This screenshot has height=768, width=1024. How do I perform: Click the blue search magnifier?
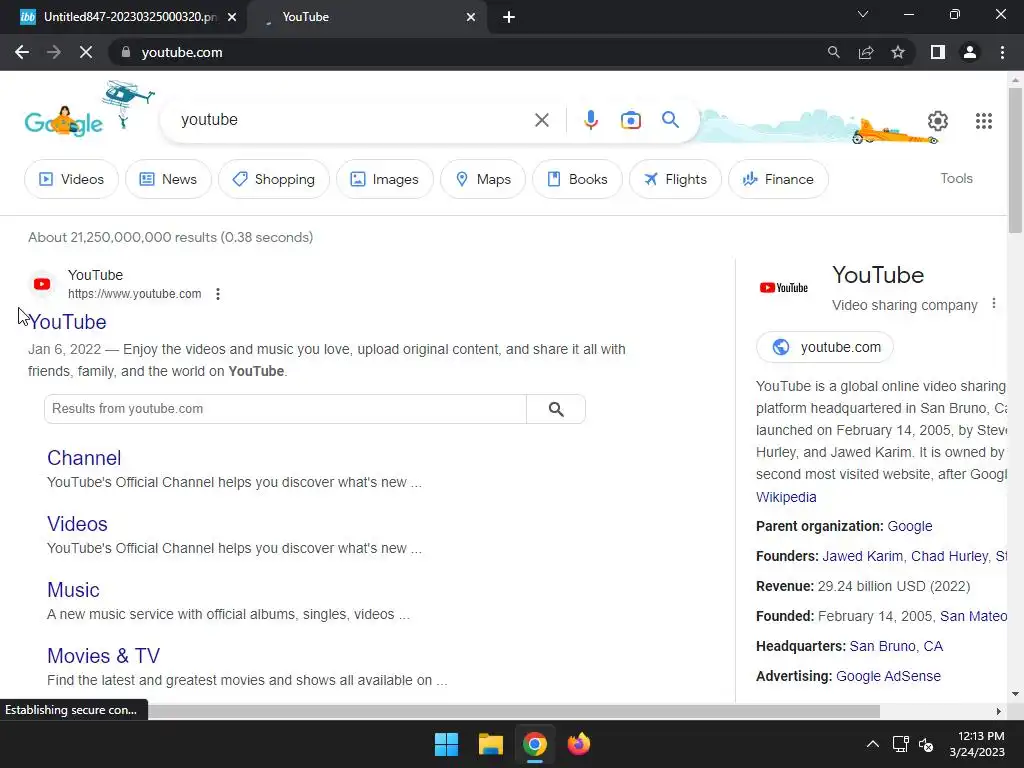[670, 120]
